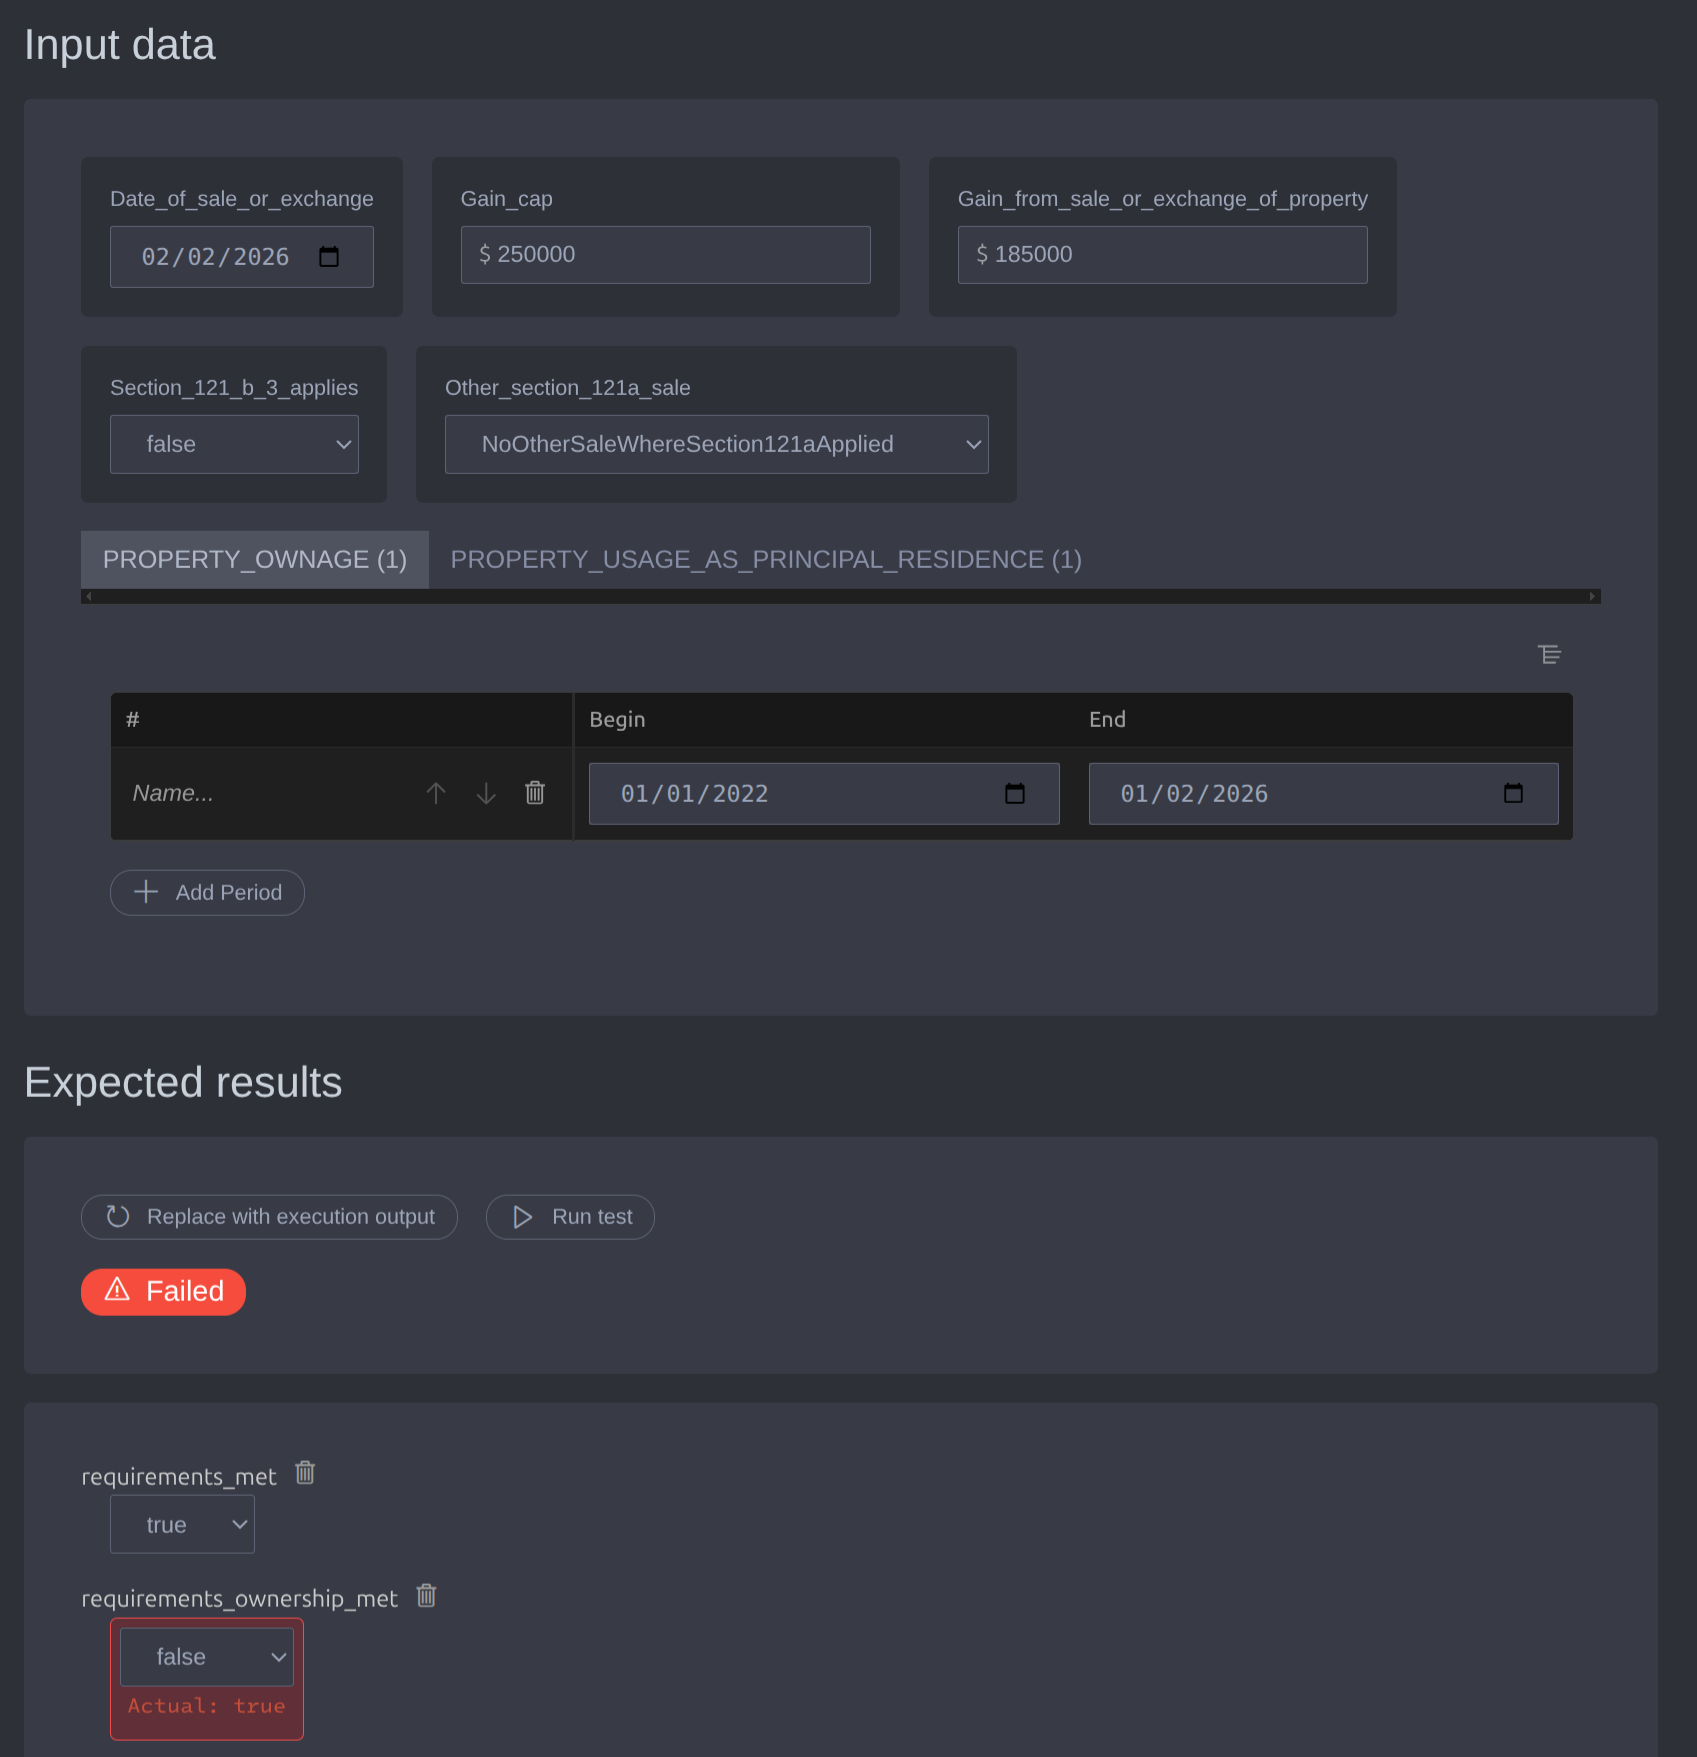
Task: Click the table layout icon above the table
Action: 1549,654
